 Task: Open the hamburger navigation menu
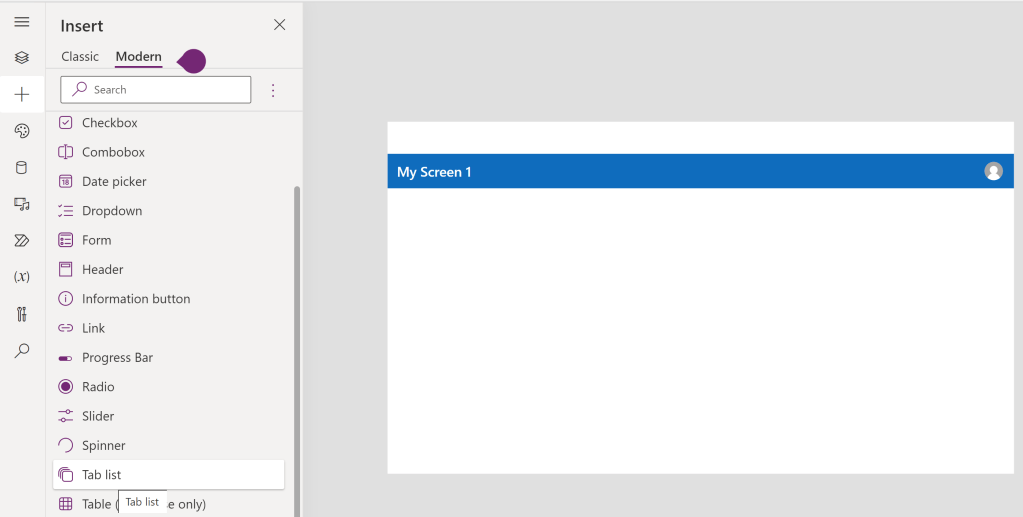(22, 22)
